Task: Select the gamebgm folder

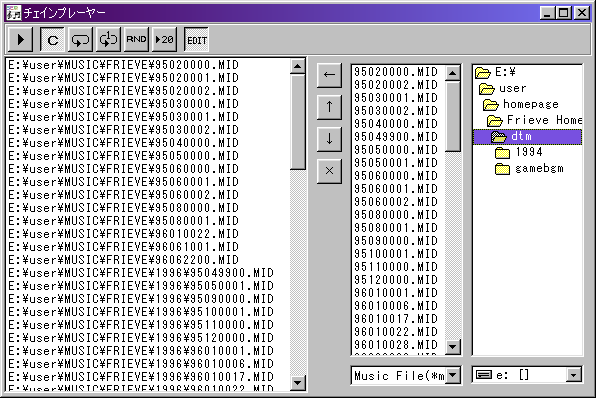Action: click(529, 168)
